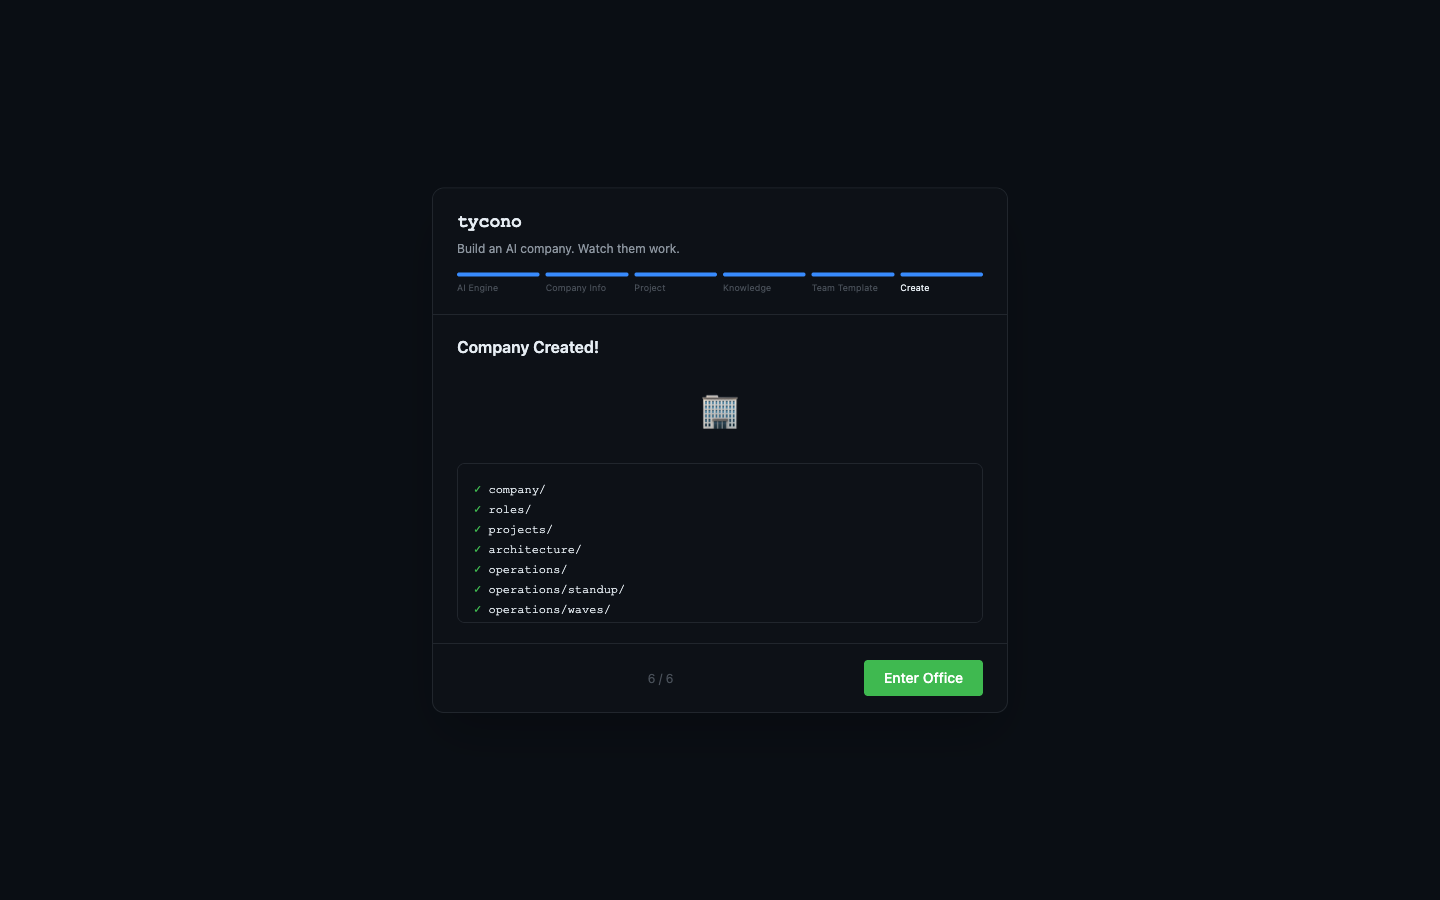Click the Company Created! heading
The width and height of the screenshot is (1440, 900).
coord(528,347)
